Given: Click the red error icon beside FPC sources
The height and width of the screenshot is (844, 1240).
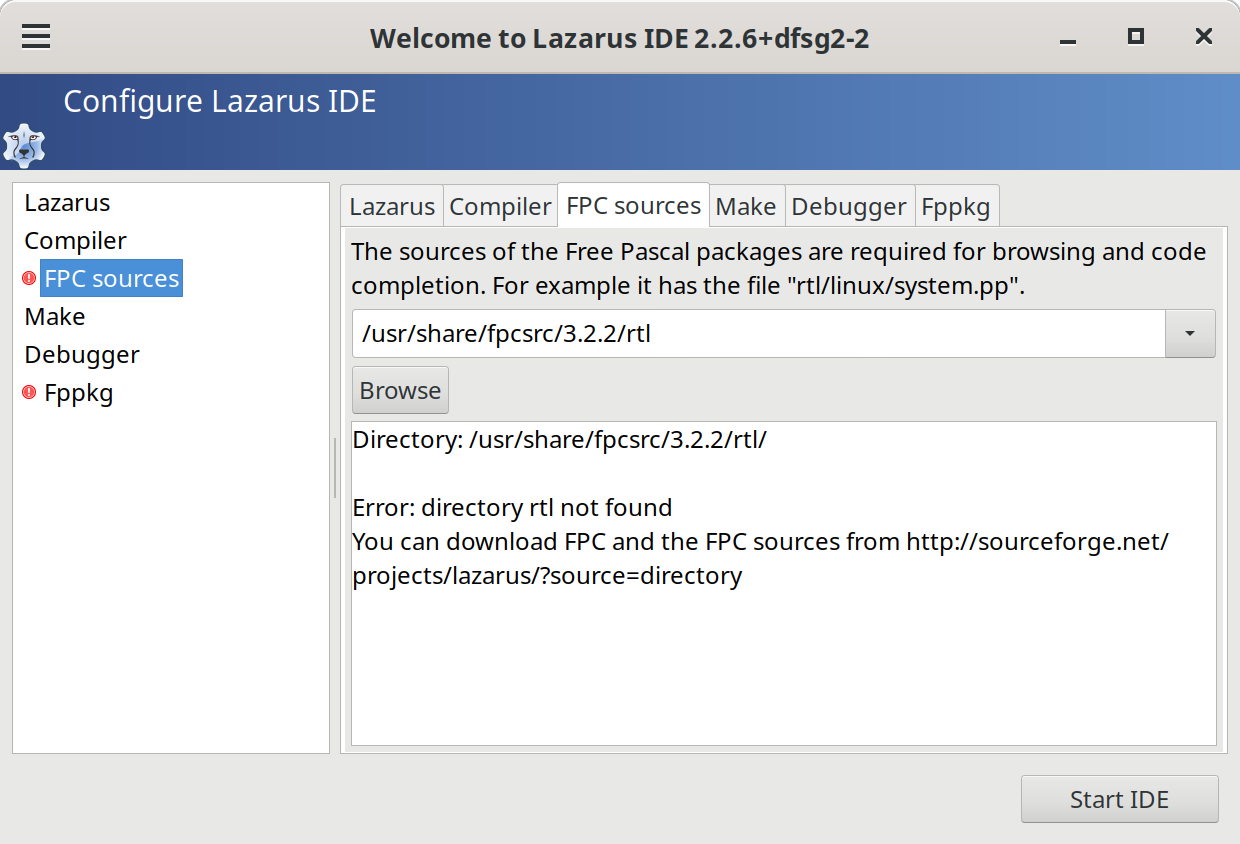Looking at the screenshot, I should tap(29, 279).
